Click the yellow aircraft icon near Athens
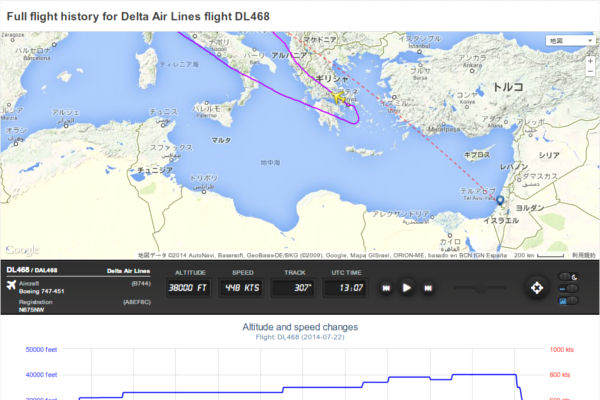This screenshot has width=600, height=400. [x=338, y=97]
